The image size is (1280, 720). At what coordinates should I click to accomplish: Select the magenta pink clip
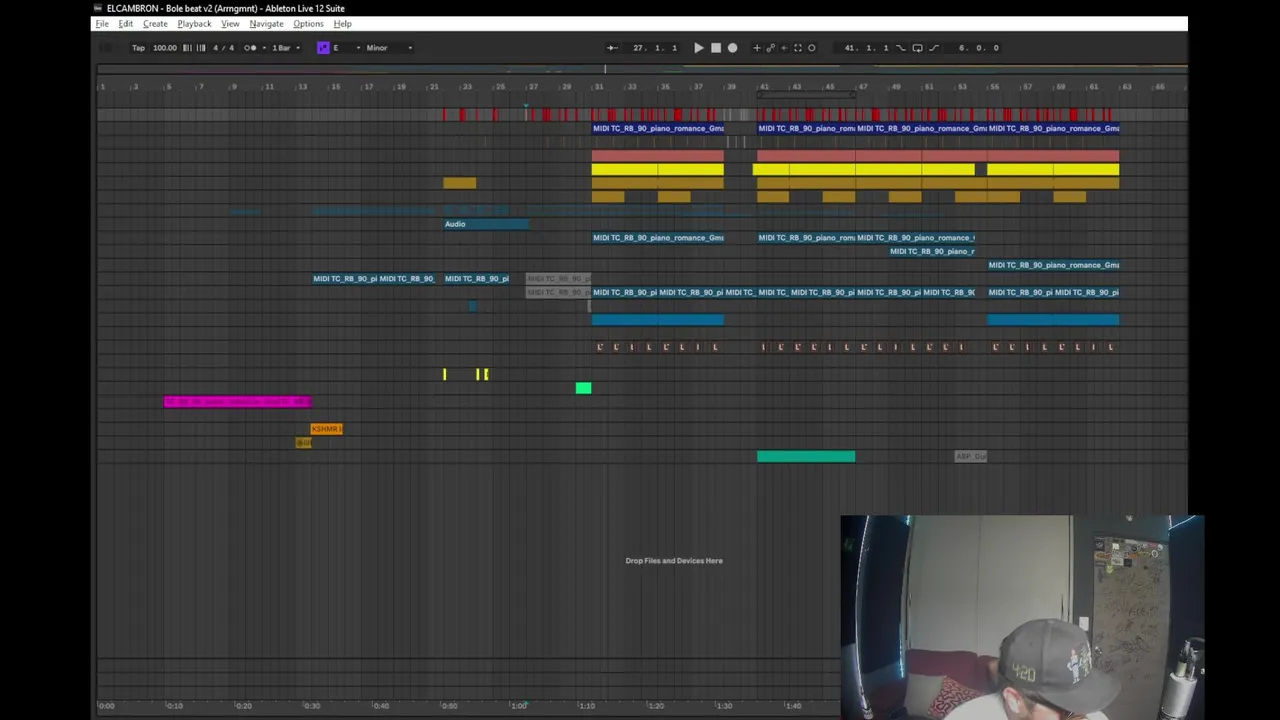click(238, 402)
